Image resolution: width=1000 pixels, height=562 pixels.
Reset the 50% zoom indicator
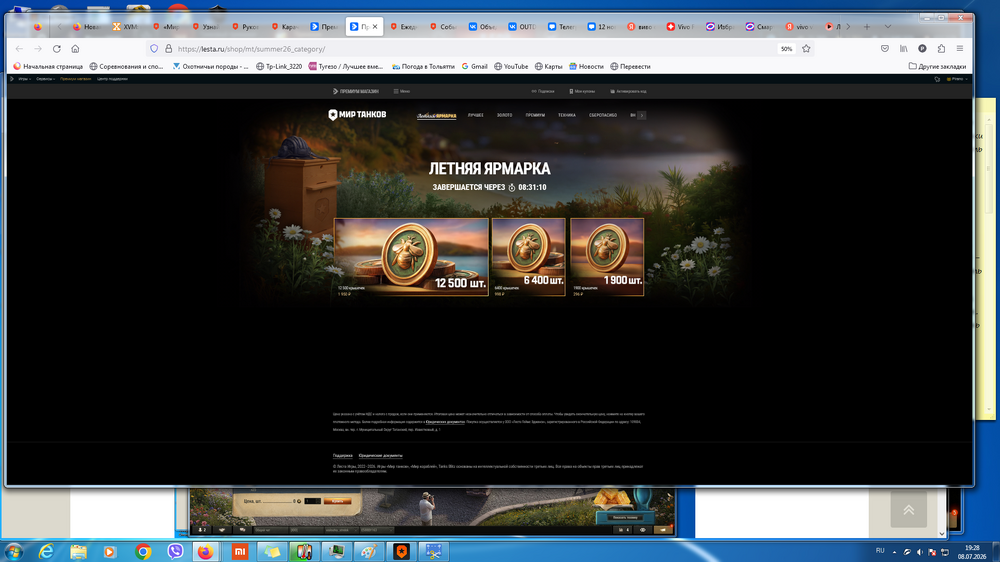pyautogui.click(x=786, y=48)
